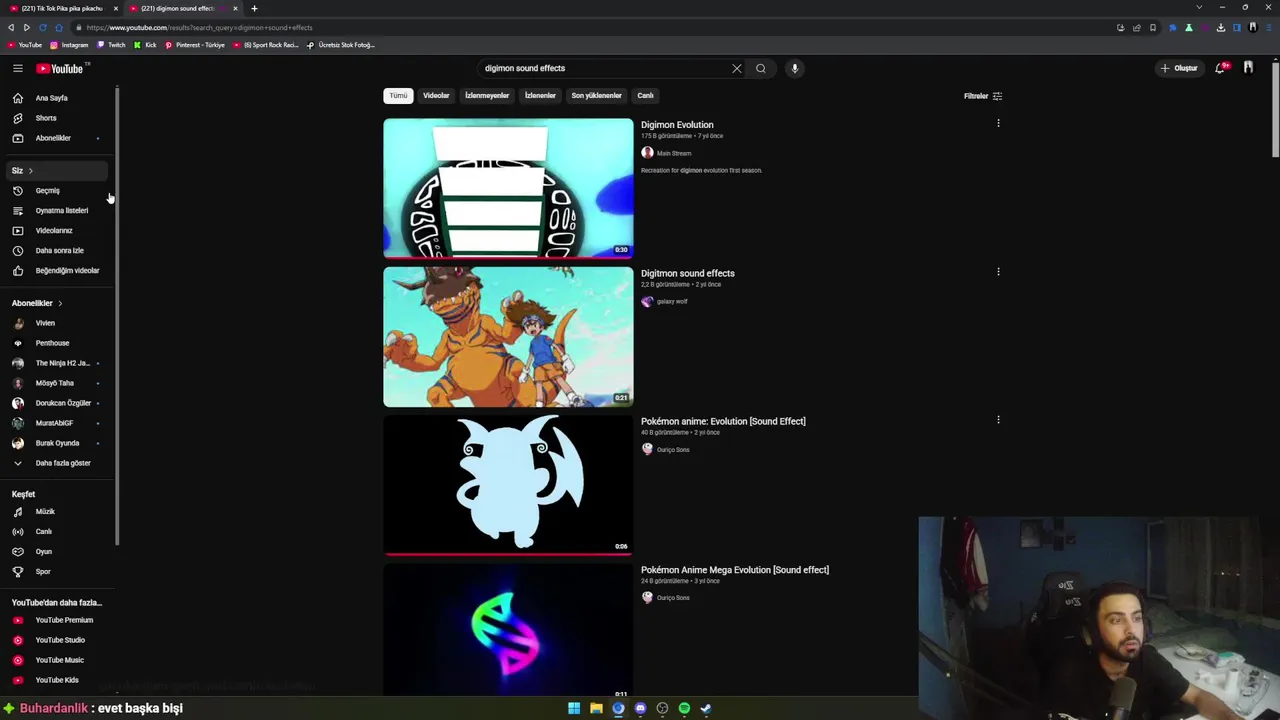Viewport: 1280px width, 720px height.
Task: Open The Ninja H2 channel subscription
Action: point(56,363)
